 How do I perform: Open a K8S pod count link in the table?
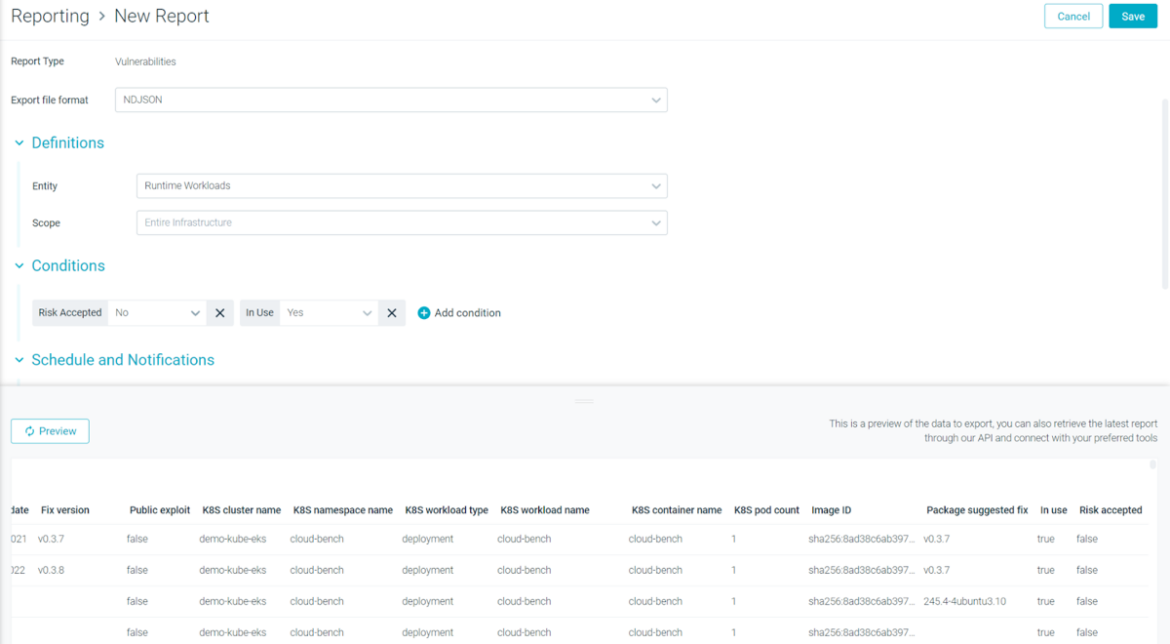coord(734,538)
